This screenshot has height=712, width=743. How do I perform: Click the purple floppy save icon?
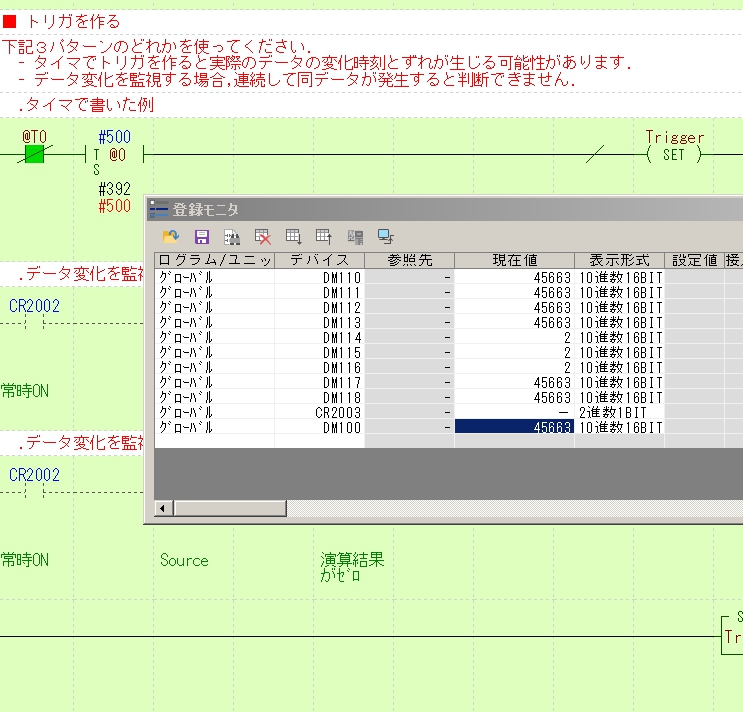(x=202, y=237)
